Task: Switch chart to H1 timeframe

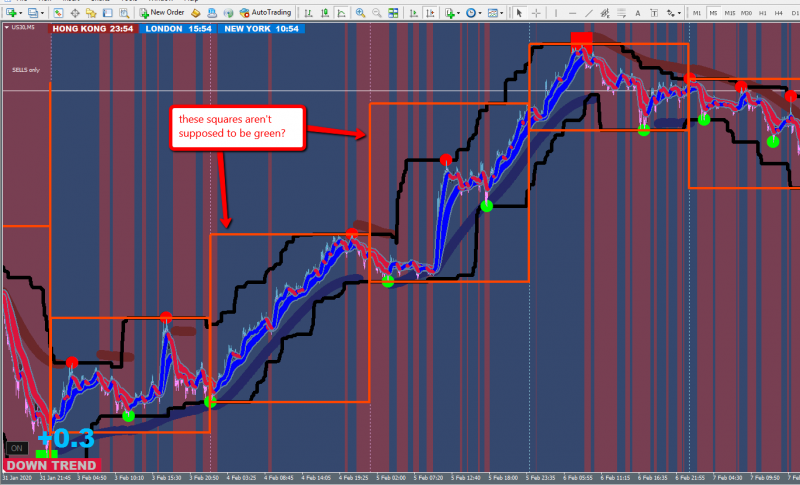Action: (x=763, y=13)
